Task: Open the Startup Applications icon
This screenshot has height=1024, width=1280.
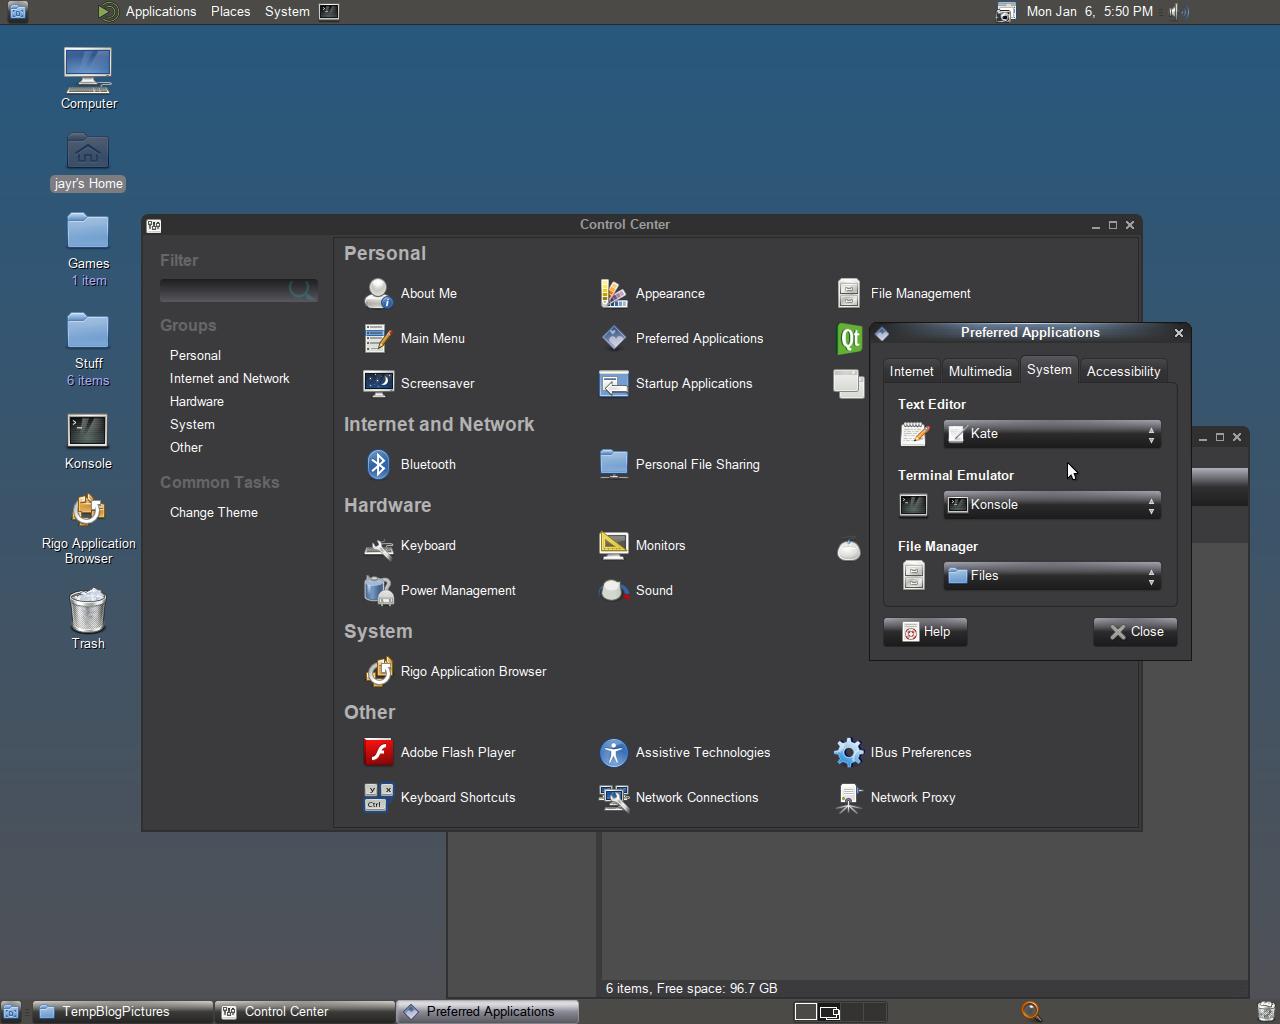Action: (613, 383)
